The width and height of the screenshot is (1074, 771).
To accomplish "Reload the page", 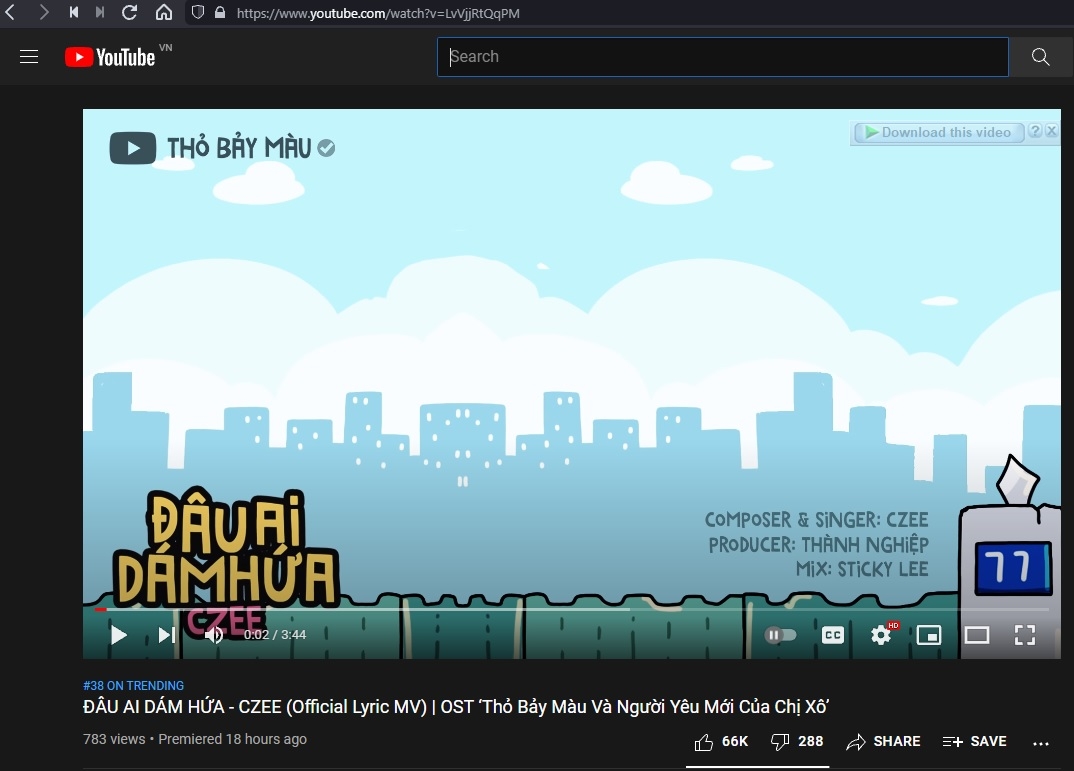I will (x=129, y=12).
